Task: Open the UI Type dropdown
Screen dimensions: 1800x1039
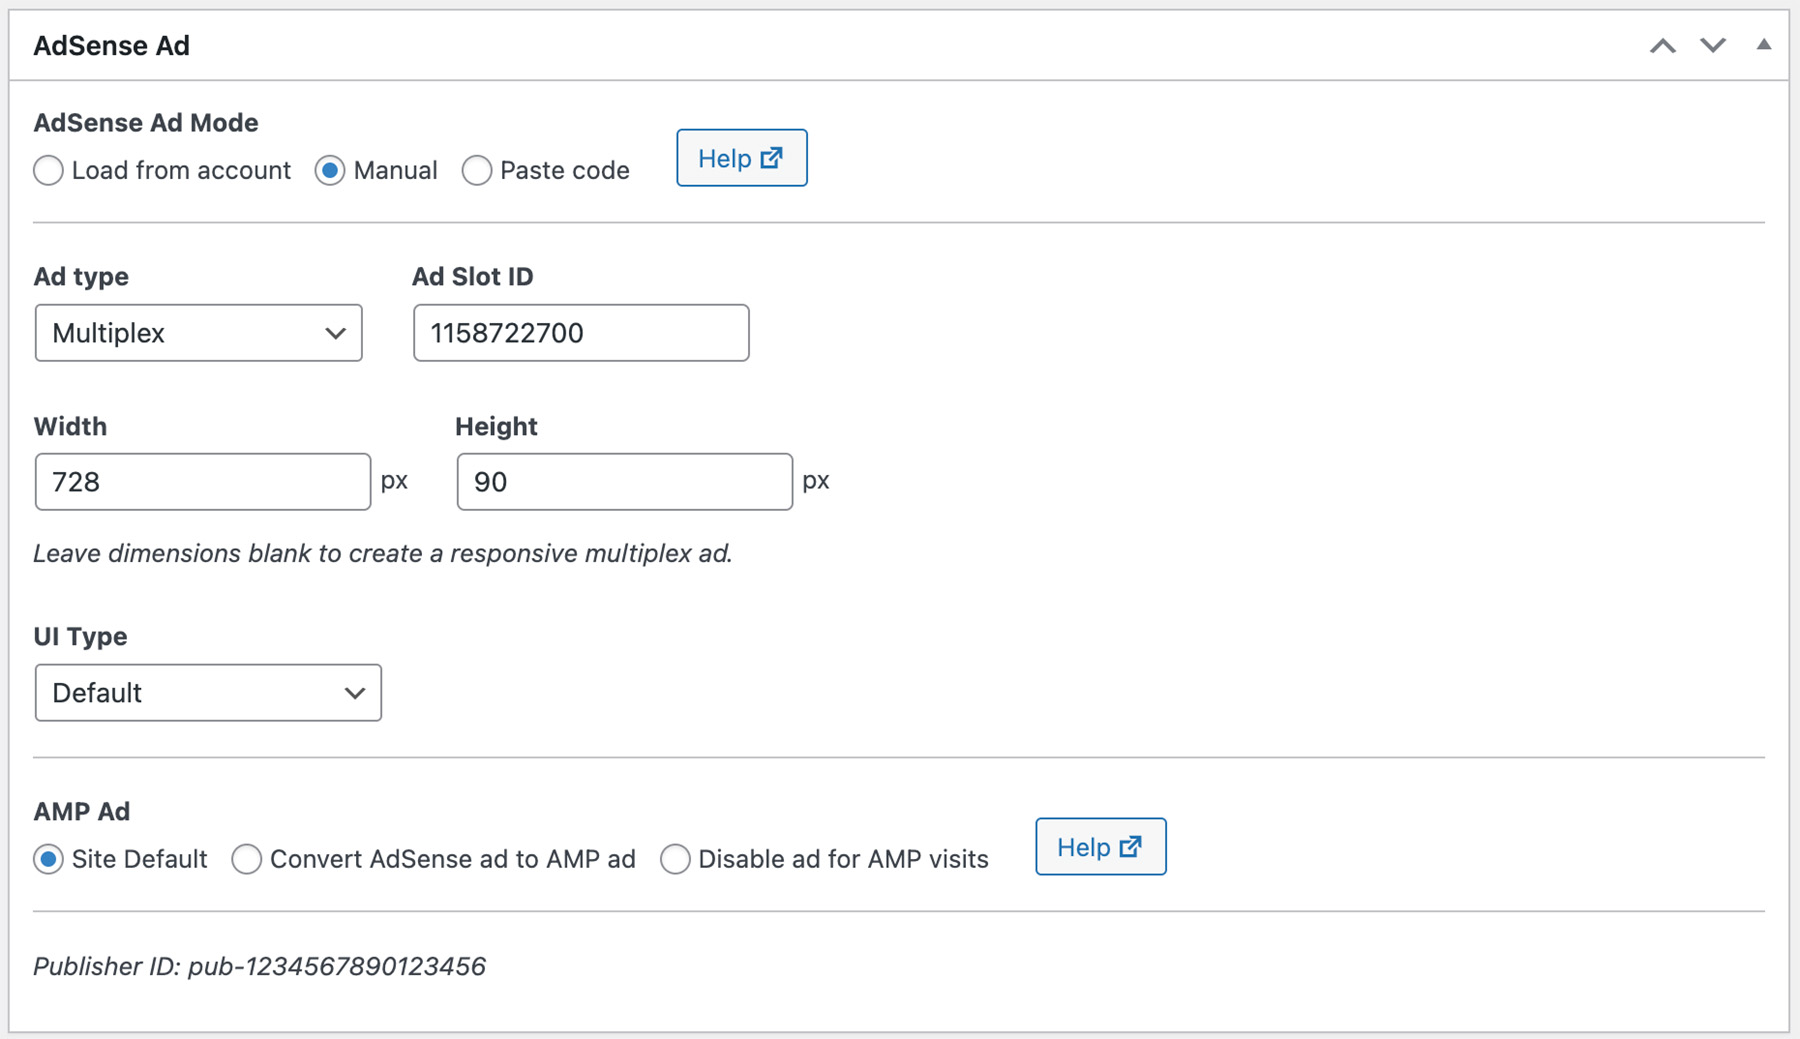Action: (x=208, y=693)
